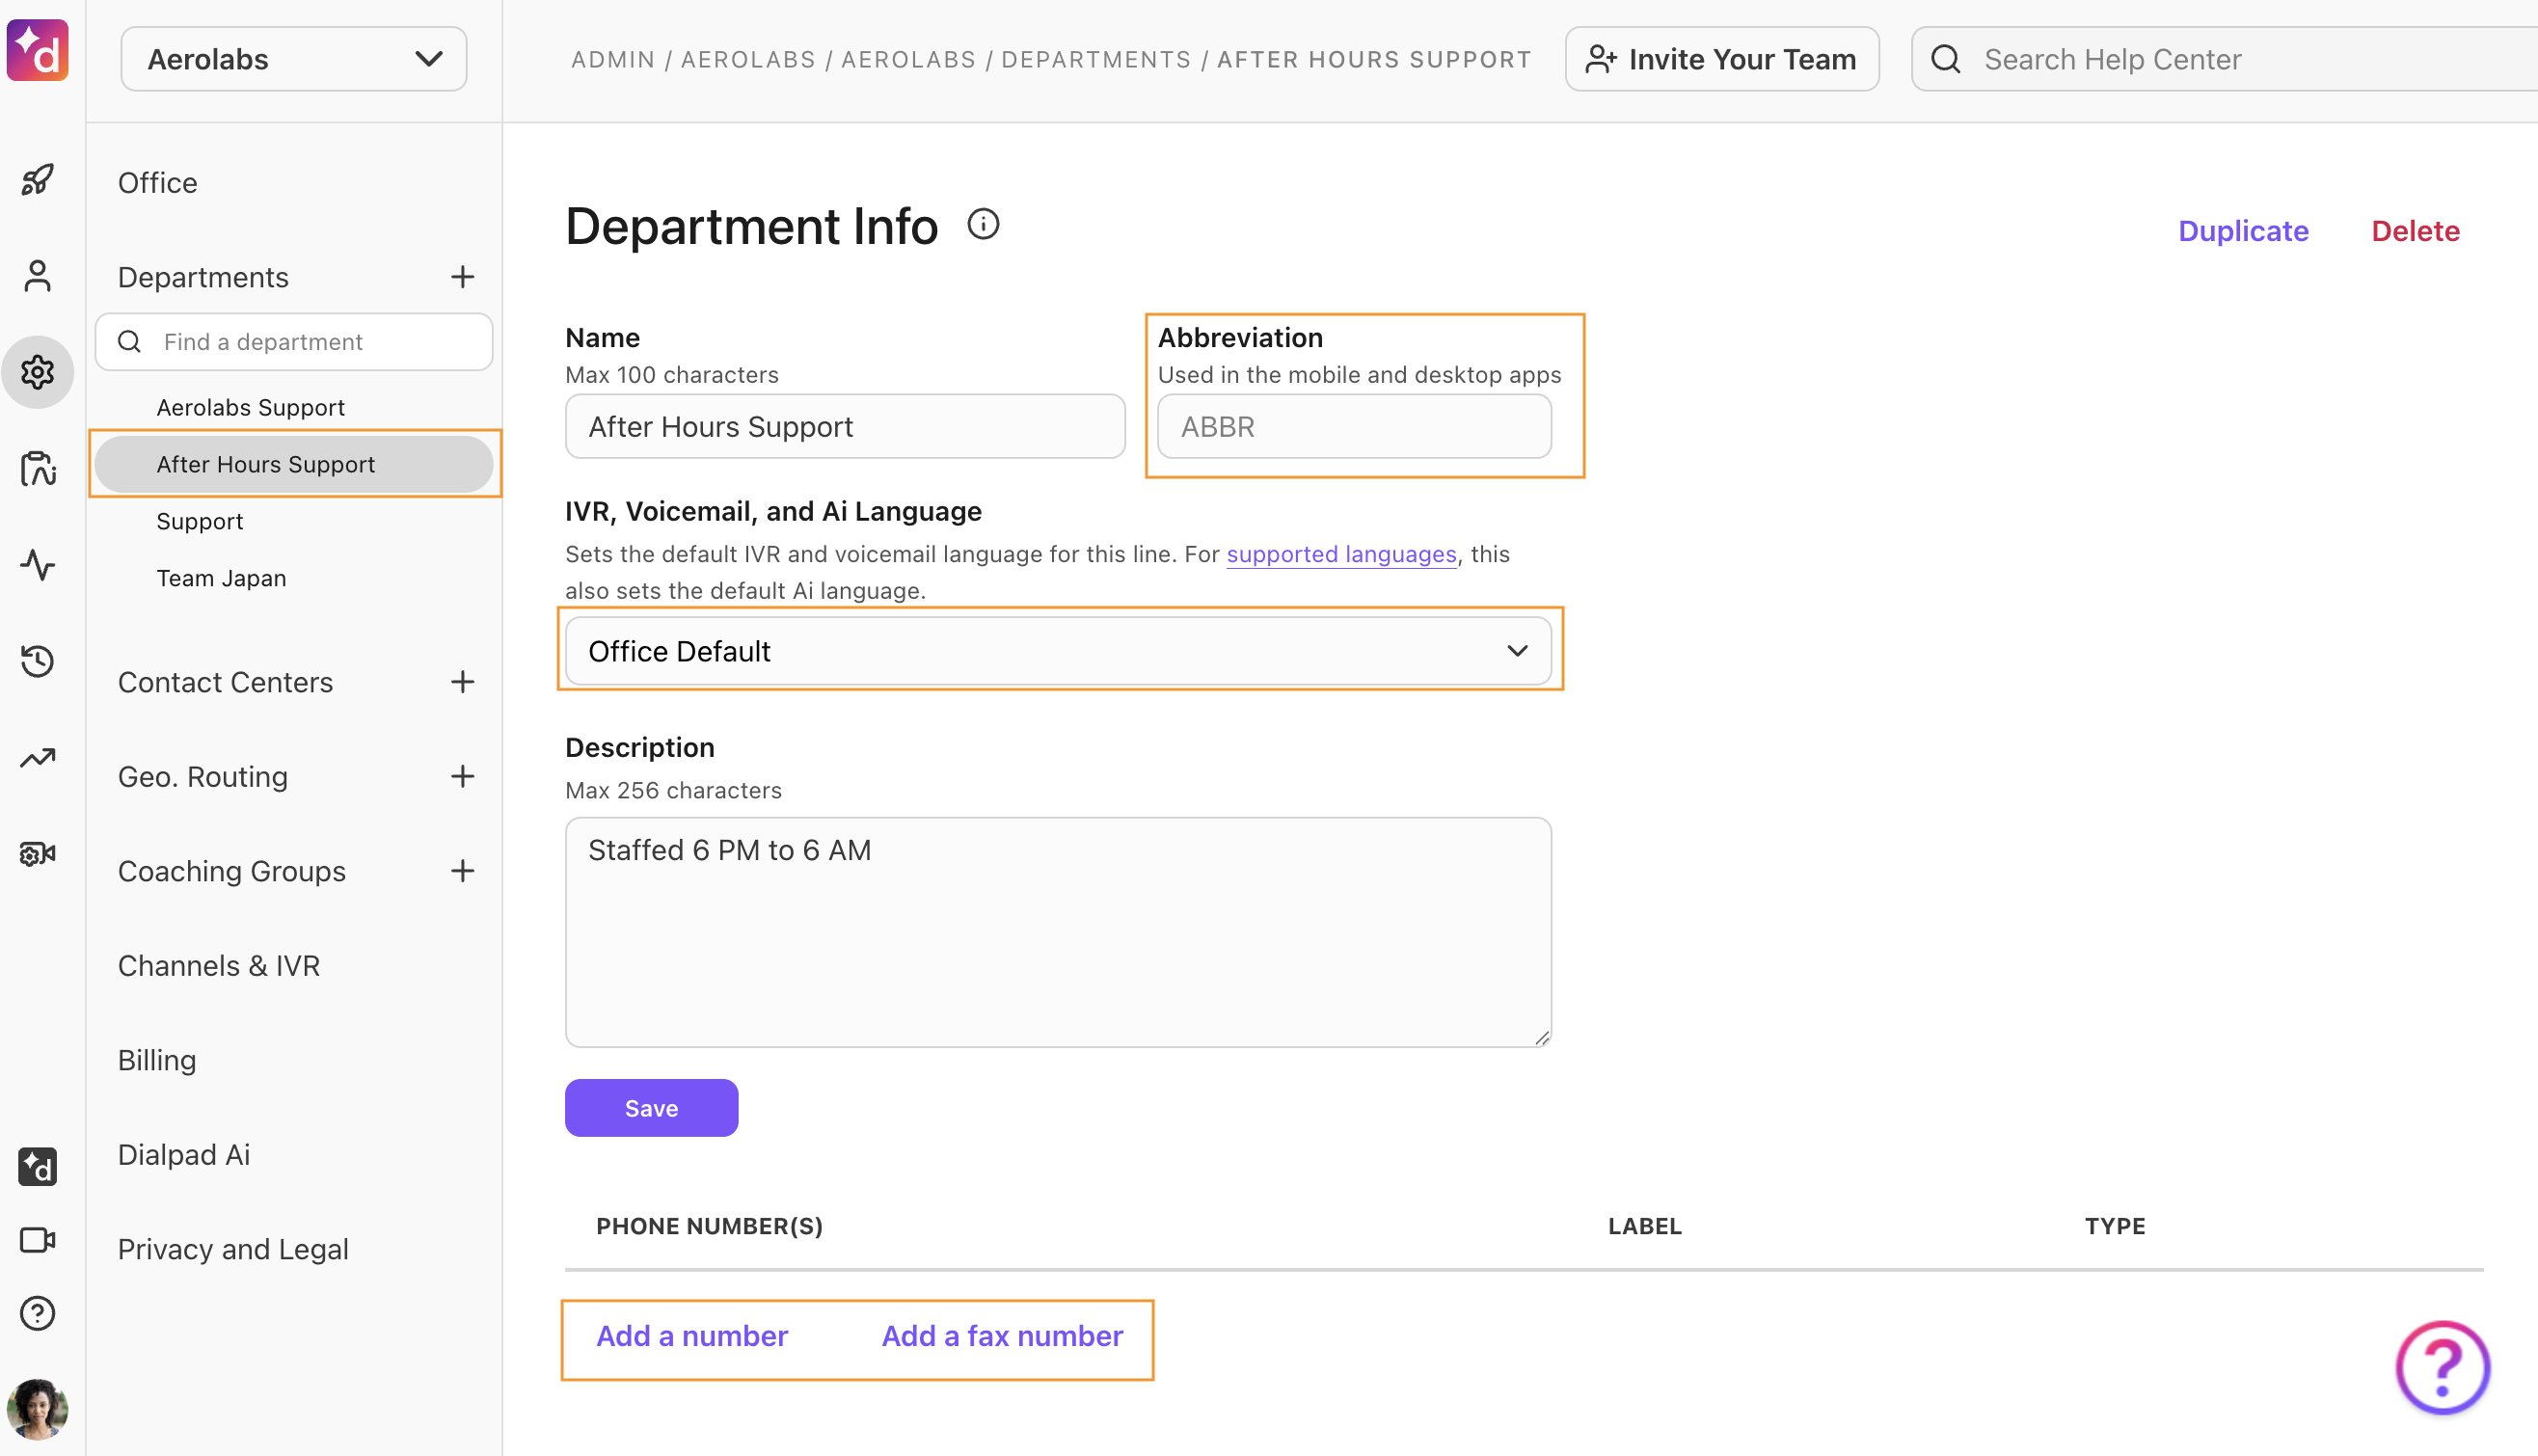Focus the Search Help Center field
2538x1456 pixels.
pyautogui.click(x=2224, y=59)
